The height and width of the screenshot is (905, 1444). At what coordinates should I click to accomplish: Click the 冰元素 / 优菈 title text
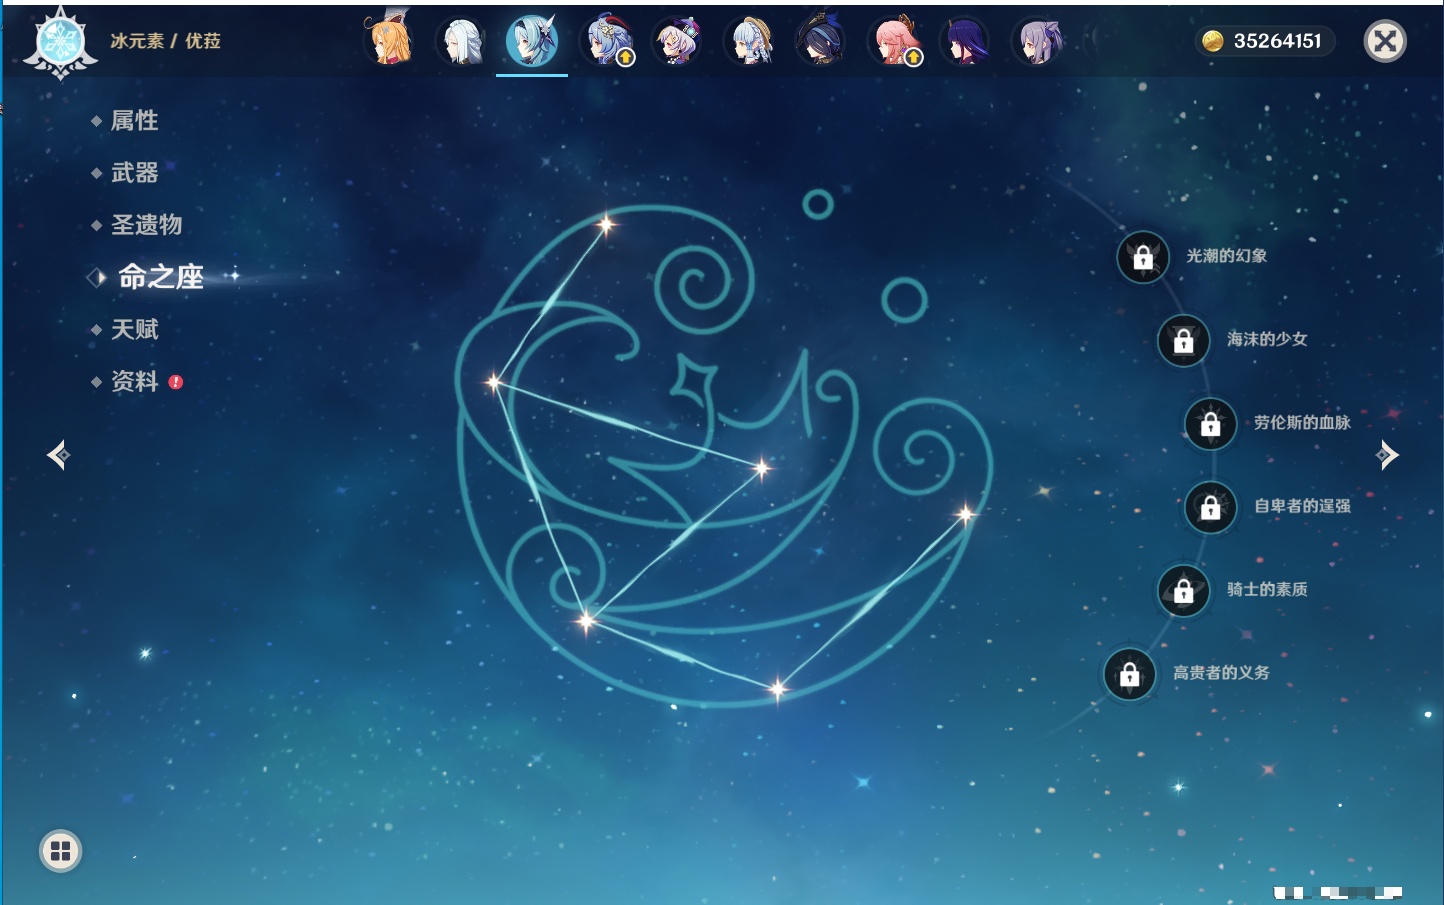pyautogui.click(x=165, y=41)
